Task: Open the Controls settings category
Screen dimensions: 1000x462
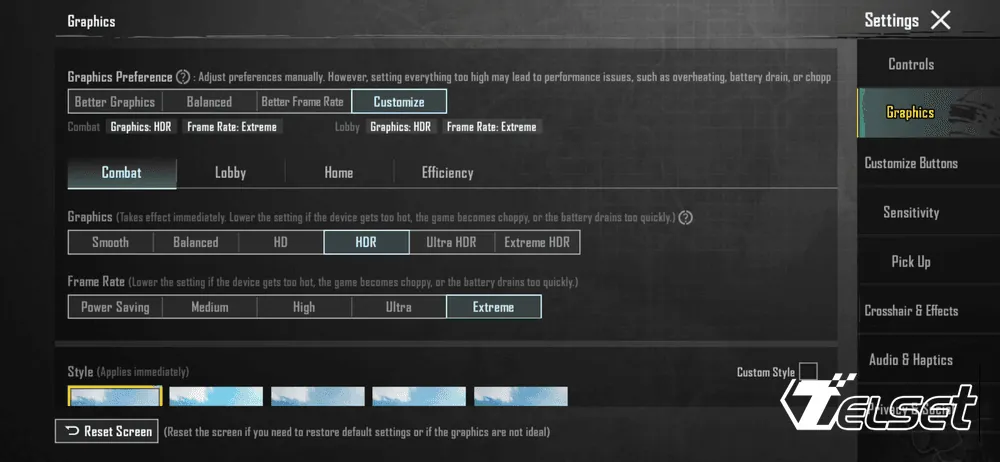Action: click(911, 64)
